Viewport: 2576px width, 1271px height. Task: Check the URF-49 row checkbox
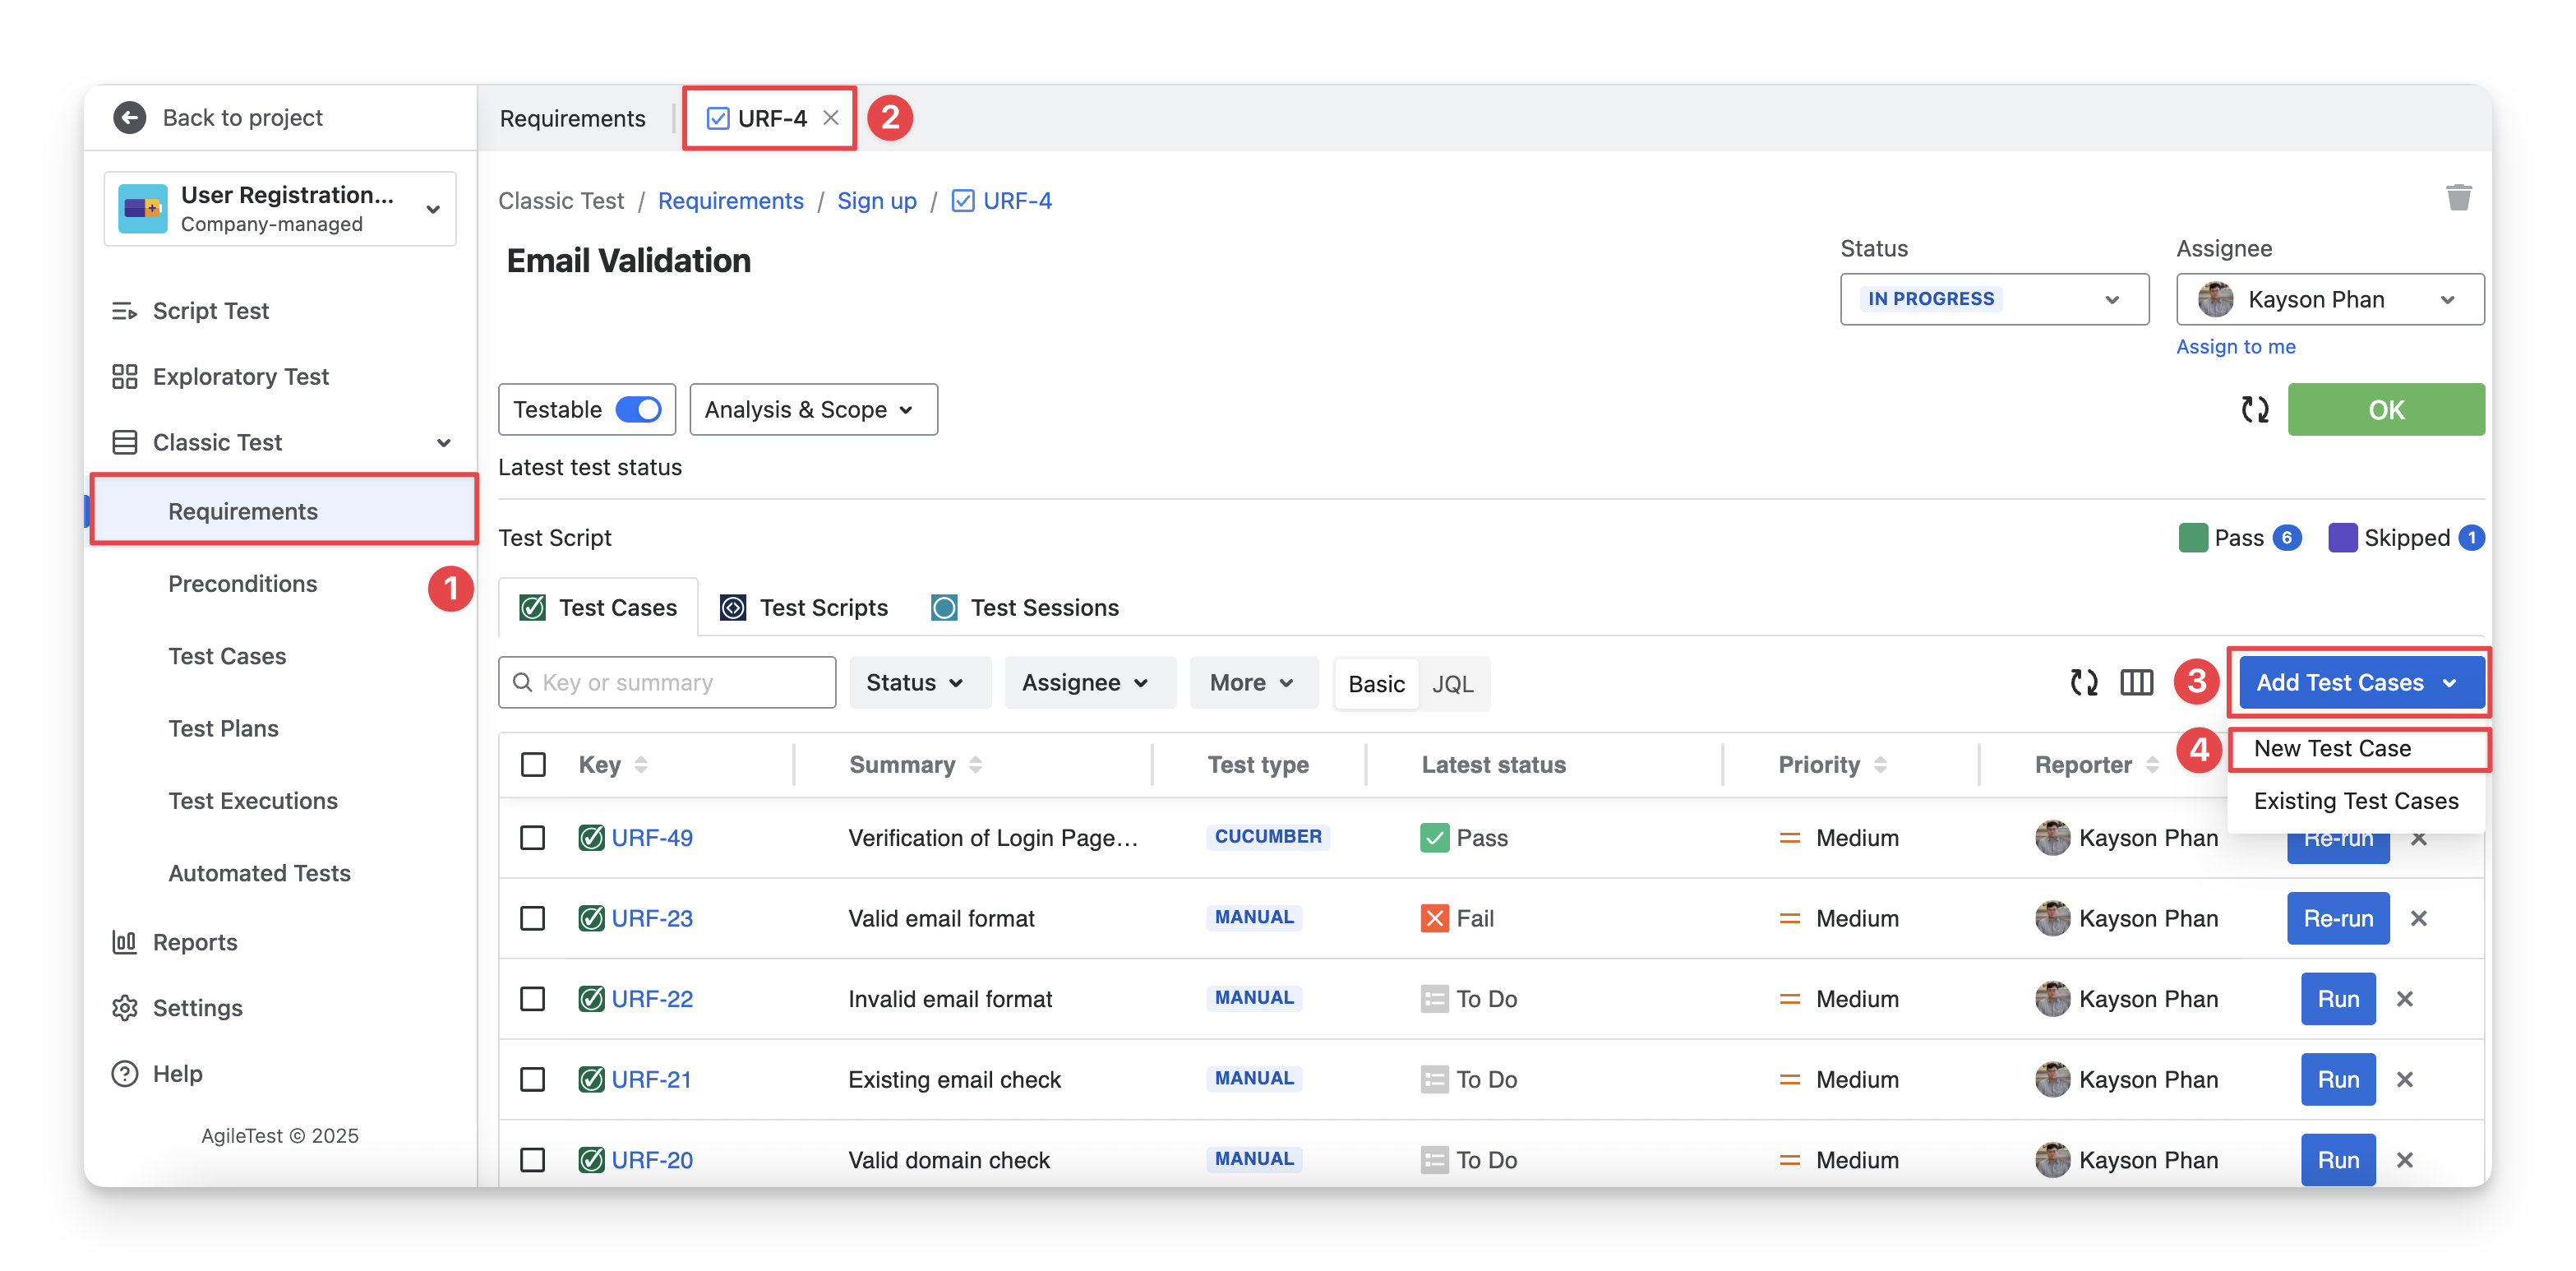533,838
